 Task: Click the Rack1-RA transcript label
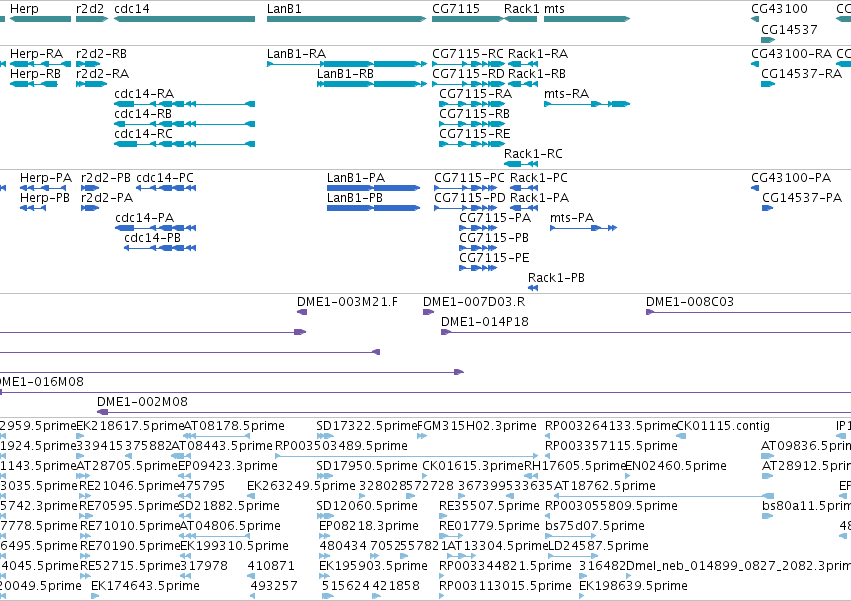click(x=538, y=54)
